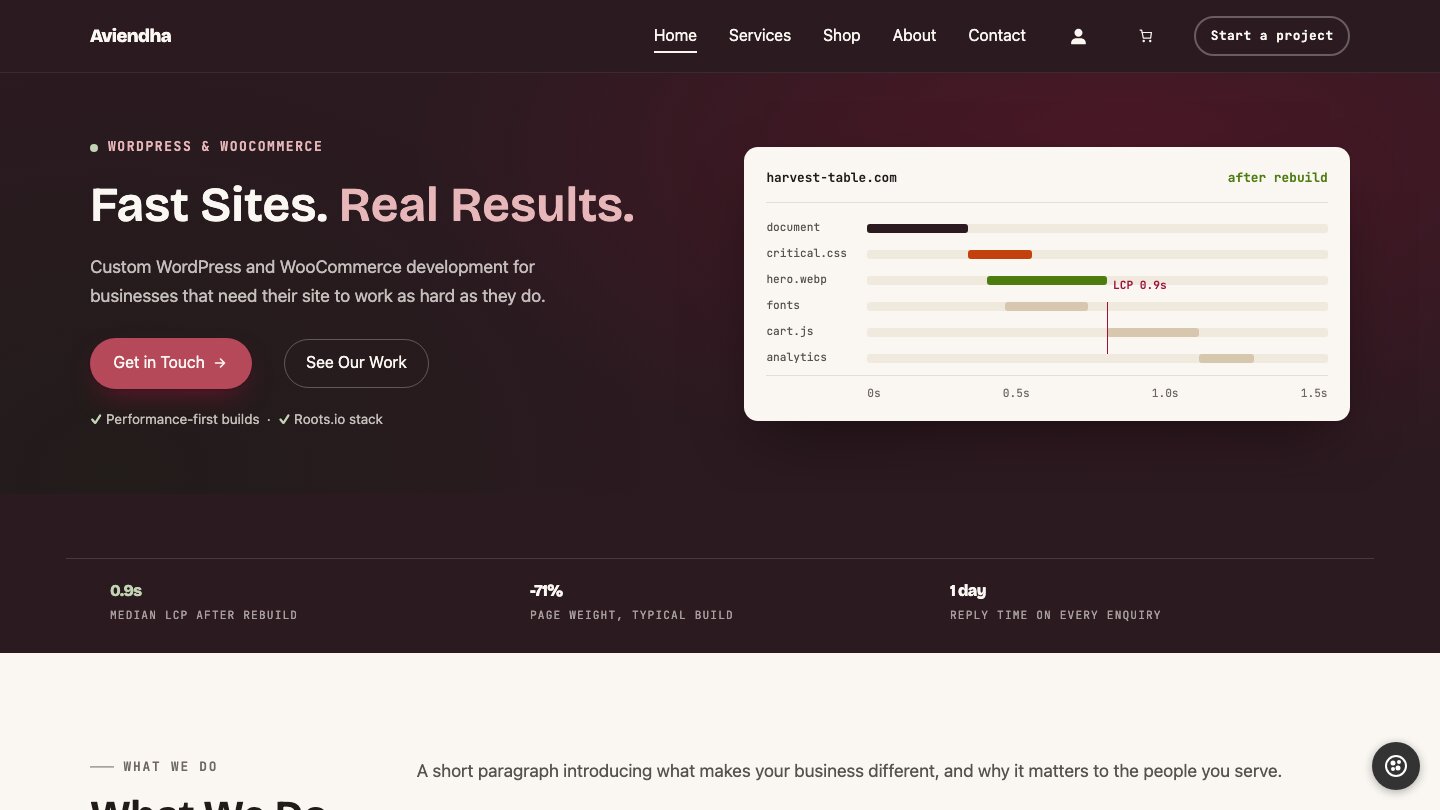
Task: Click the critical.css orange timing bar
Action: (1000, 254)
